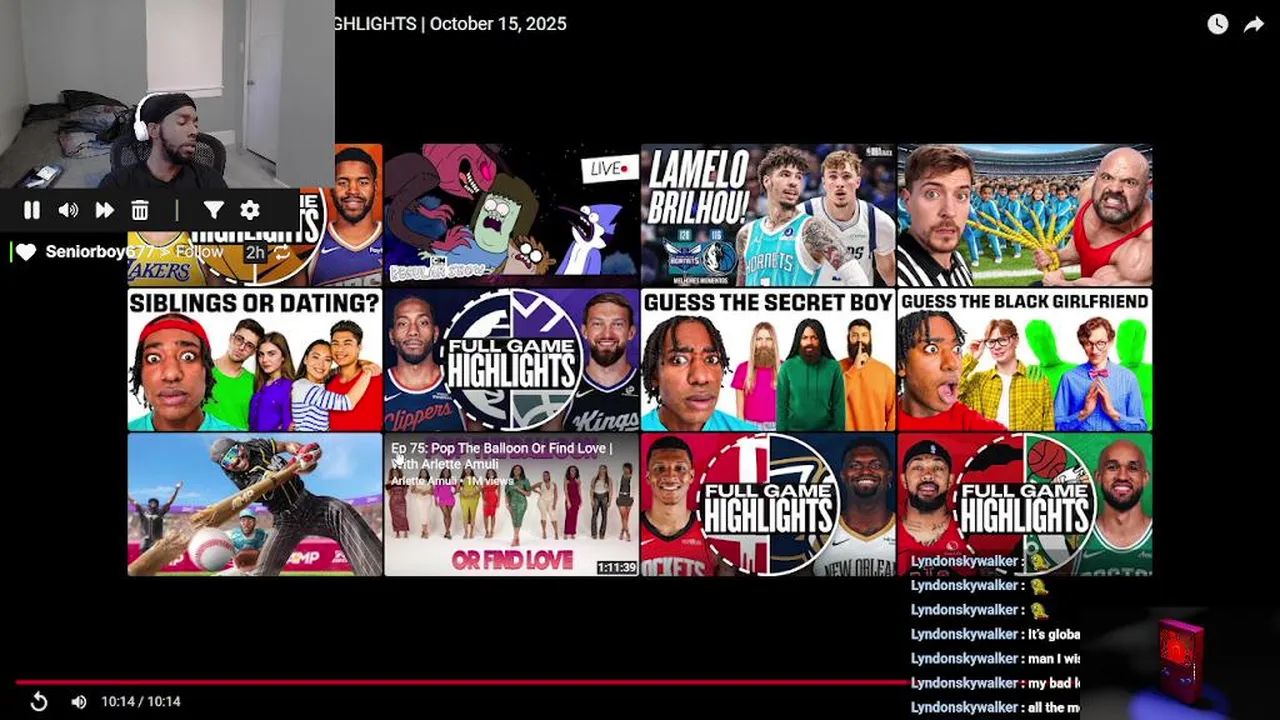The width and height of the screenshot is (1280, 720).
Task: Open Rockets vs New Orleans highlights thumbnail
Action: (x=768, y=504)
